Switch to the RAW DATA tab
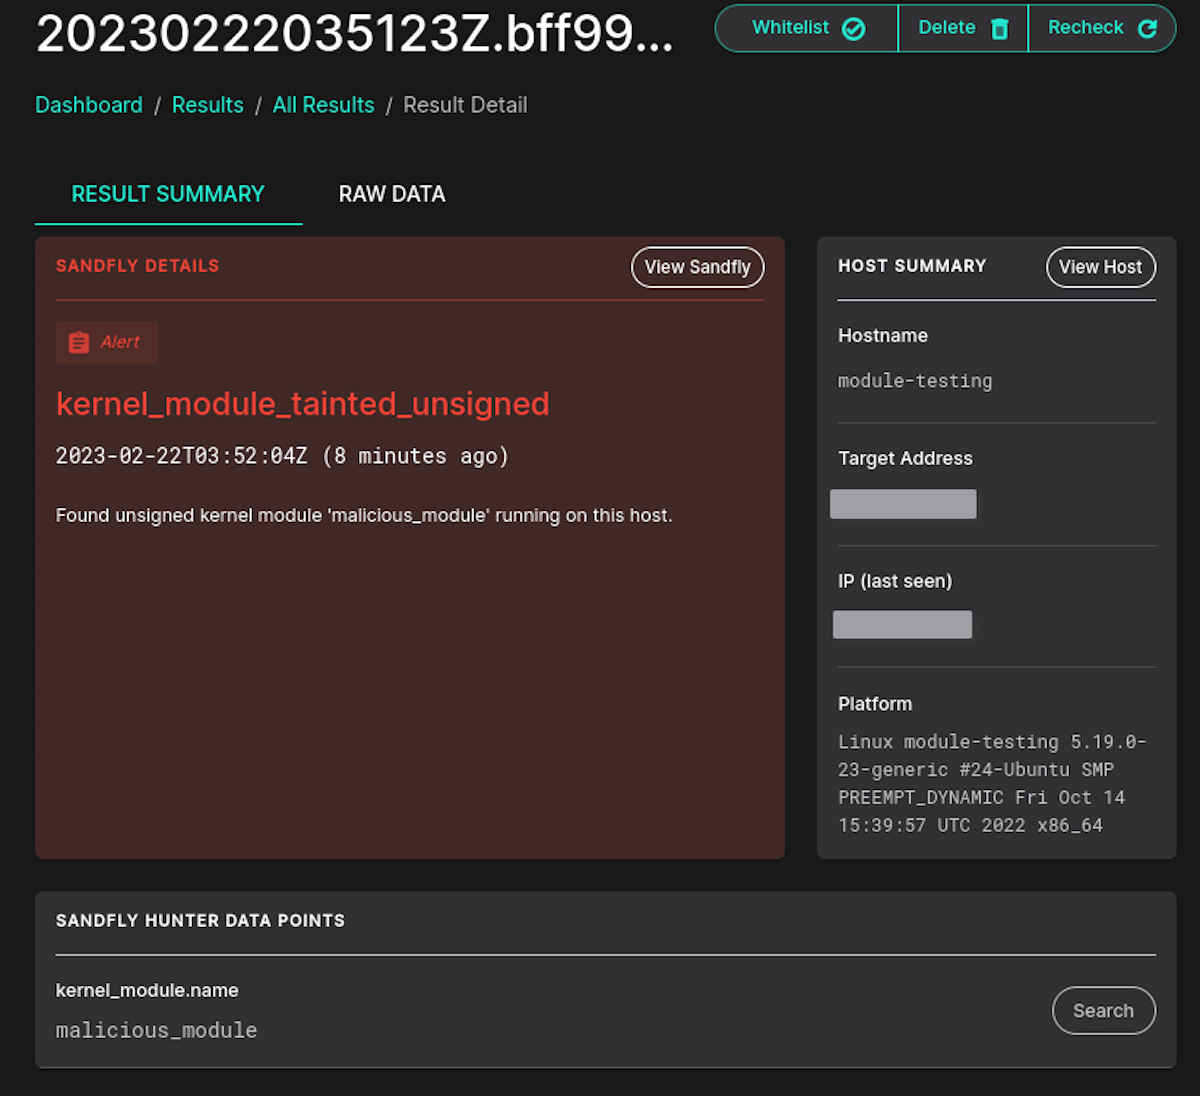Screen dimensions: 1200x1096 pyautogui.click(x=391, y=193)
